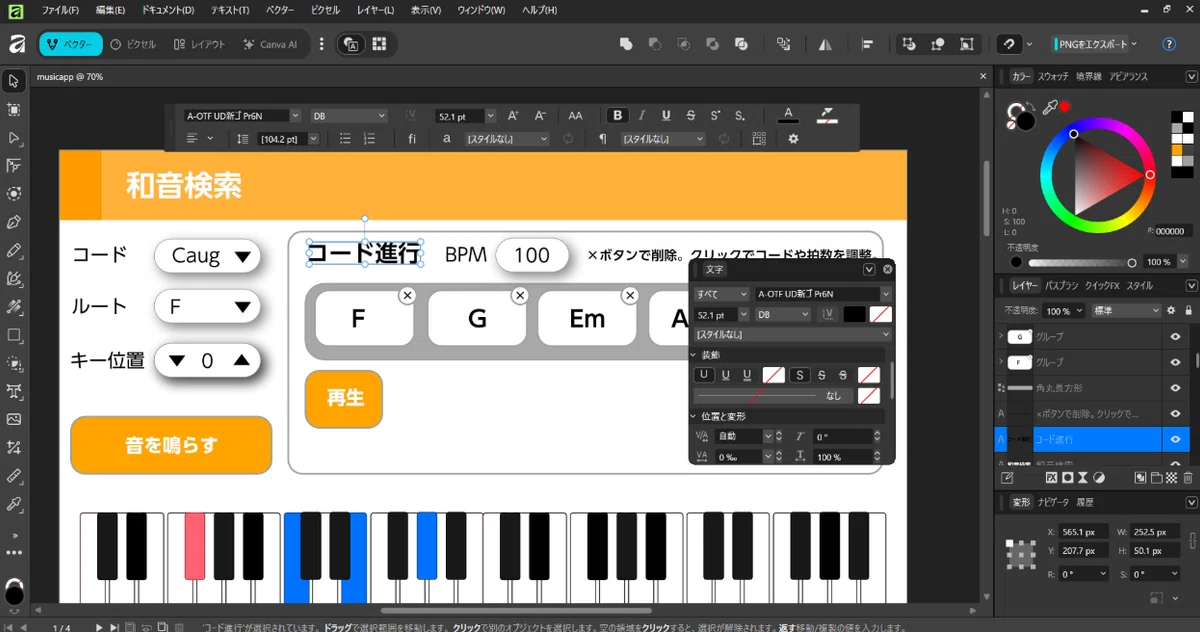Select the Place Image tool
The height and width of the screenshot is (632, 1200).
click(x=14, y=419)
